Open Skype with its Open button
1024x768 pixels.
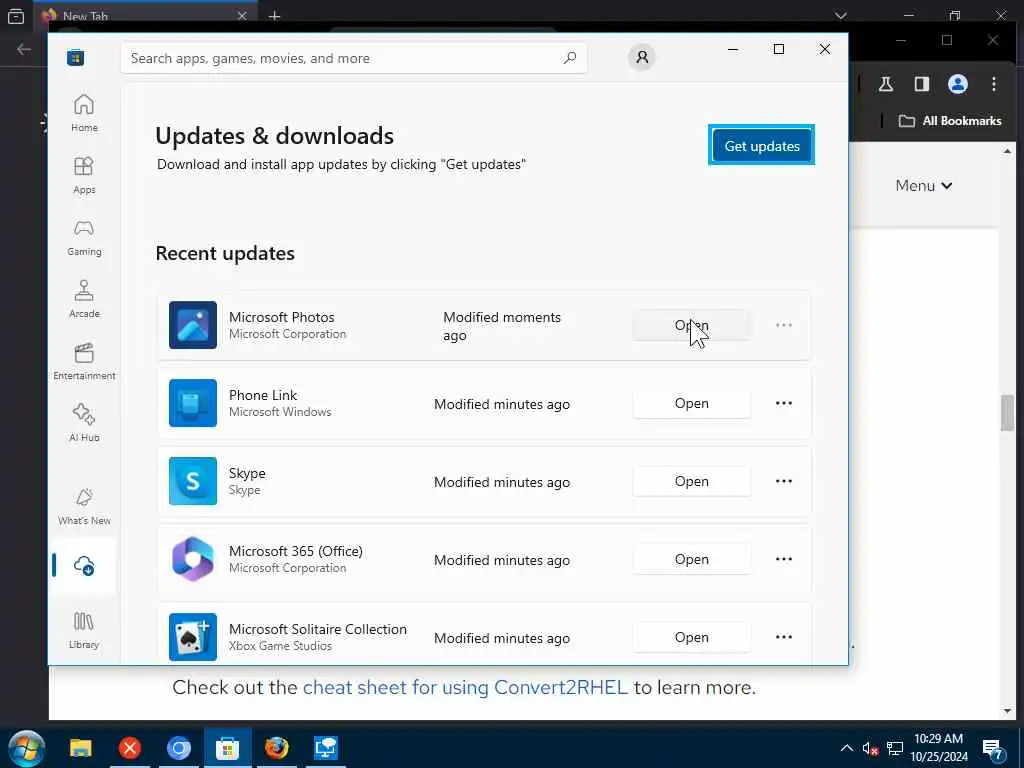coord(692,481)
